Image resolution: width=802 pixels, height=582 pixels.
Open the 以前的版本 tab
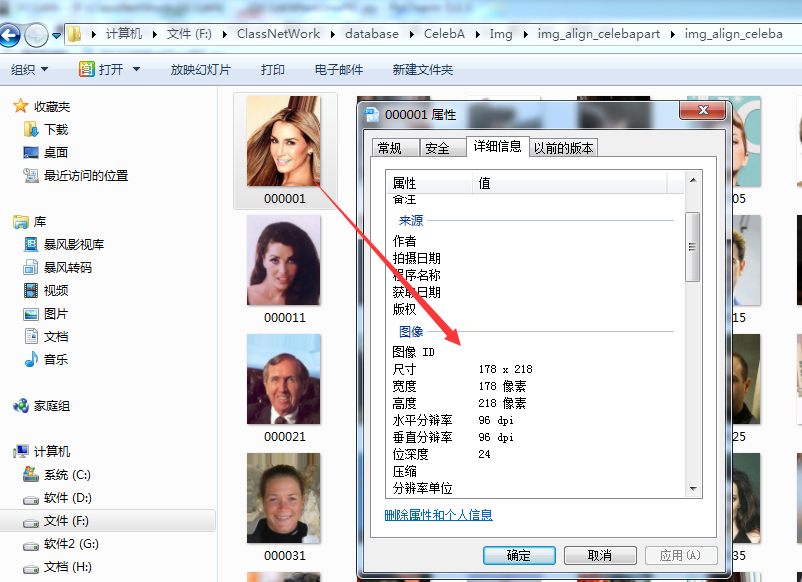[x=561, y=146]
